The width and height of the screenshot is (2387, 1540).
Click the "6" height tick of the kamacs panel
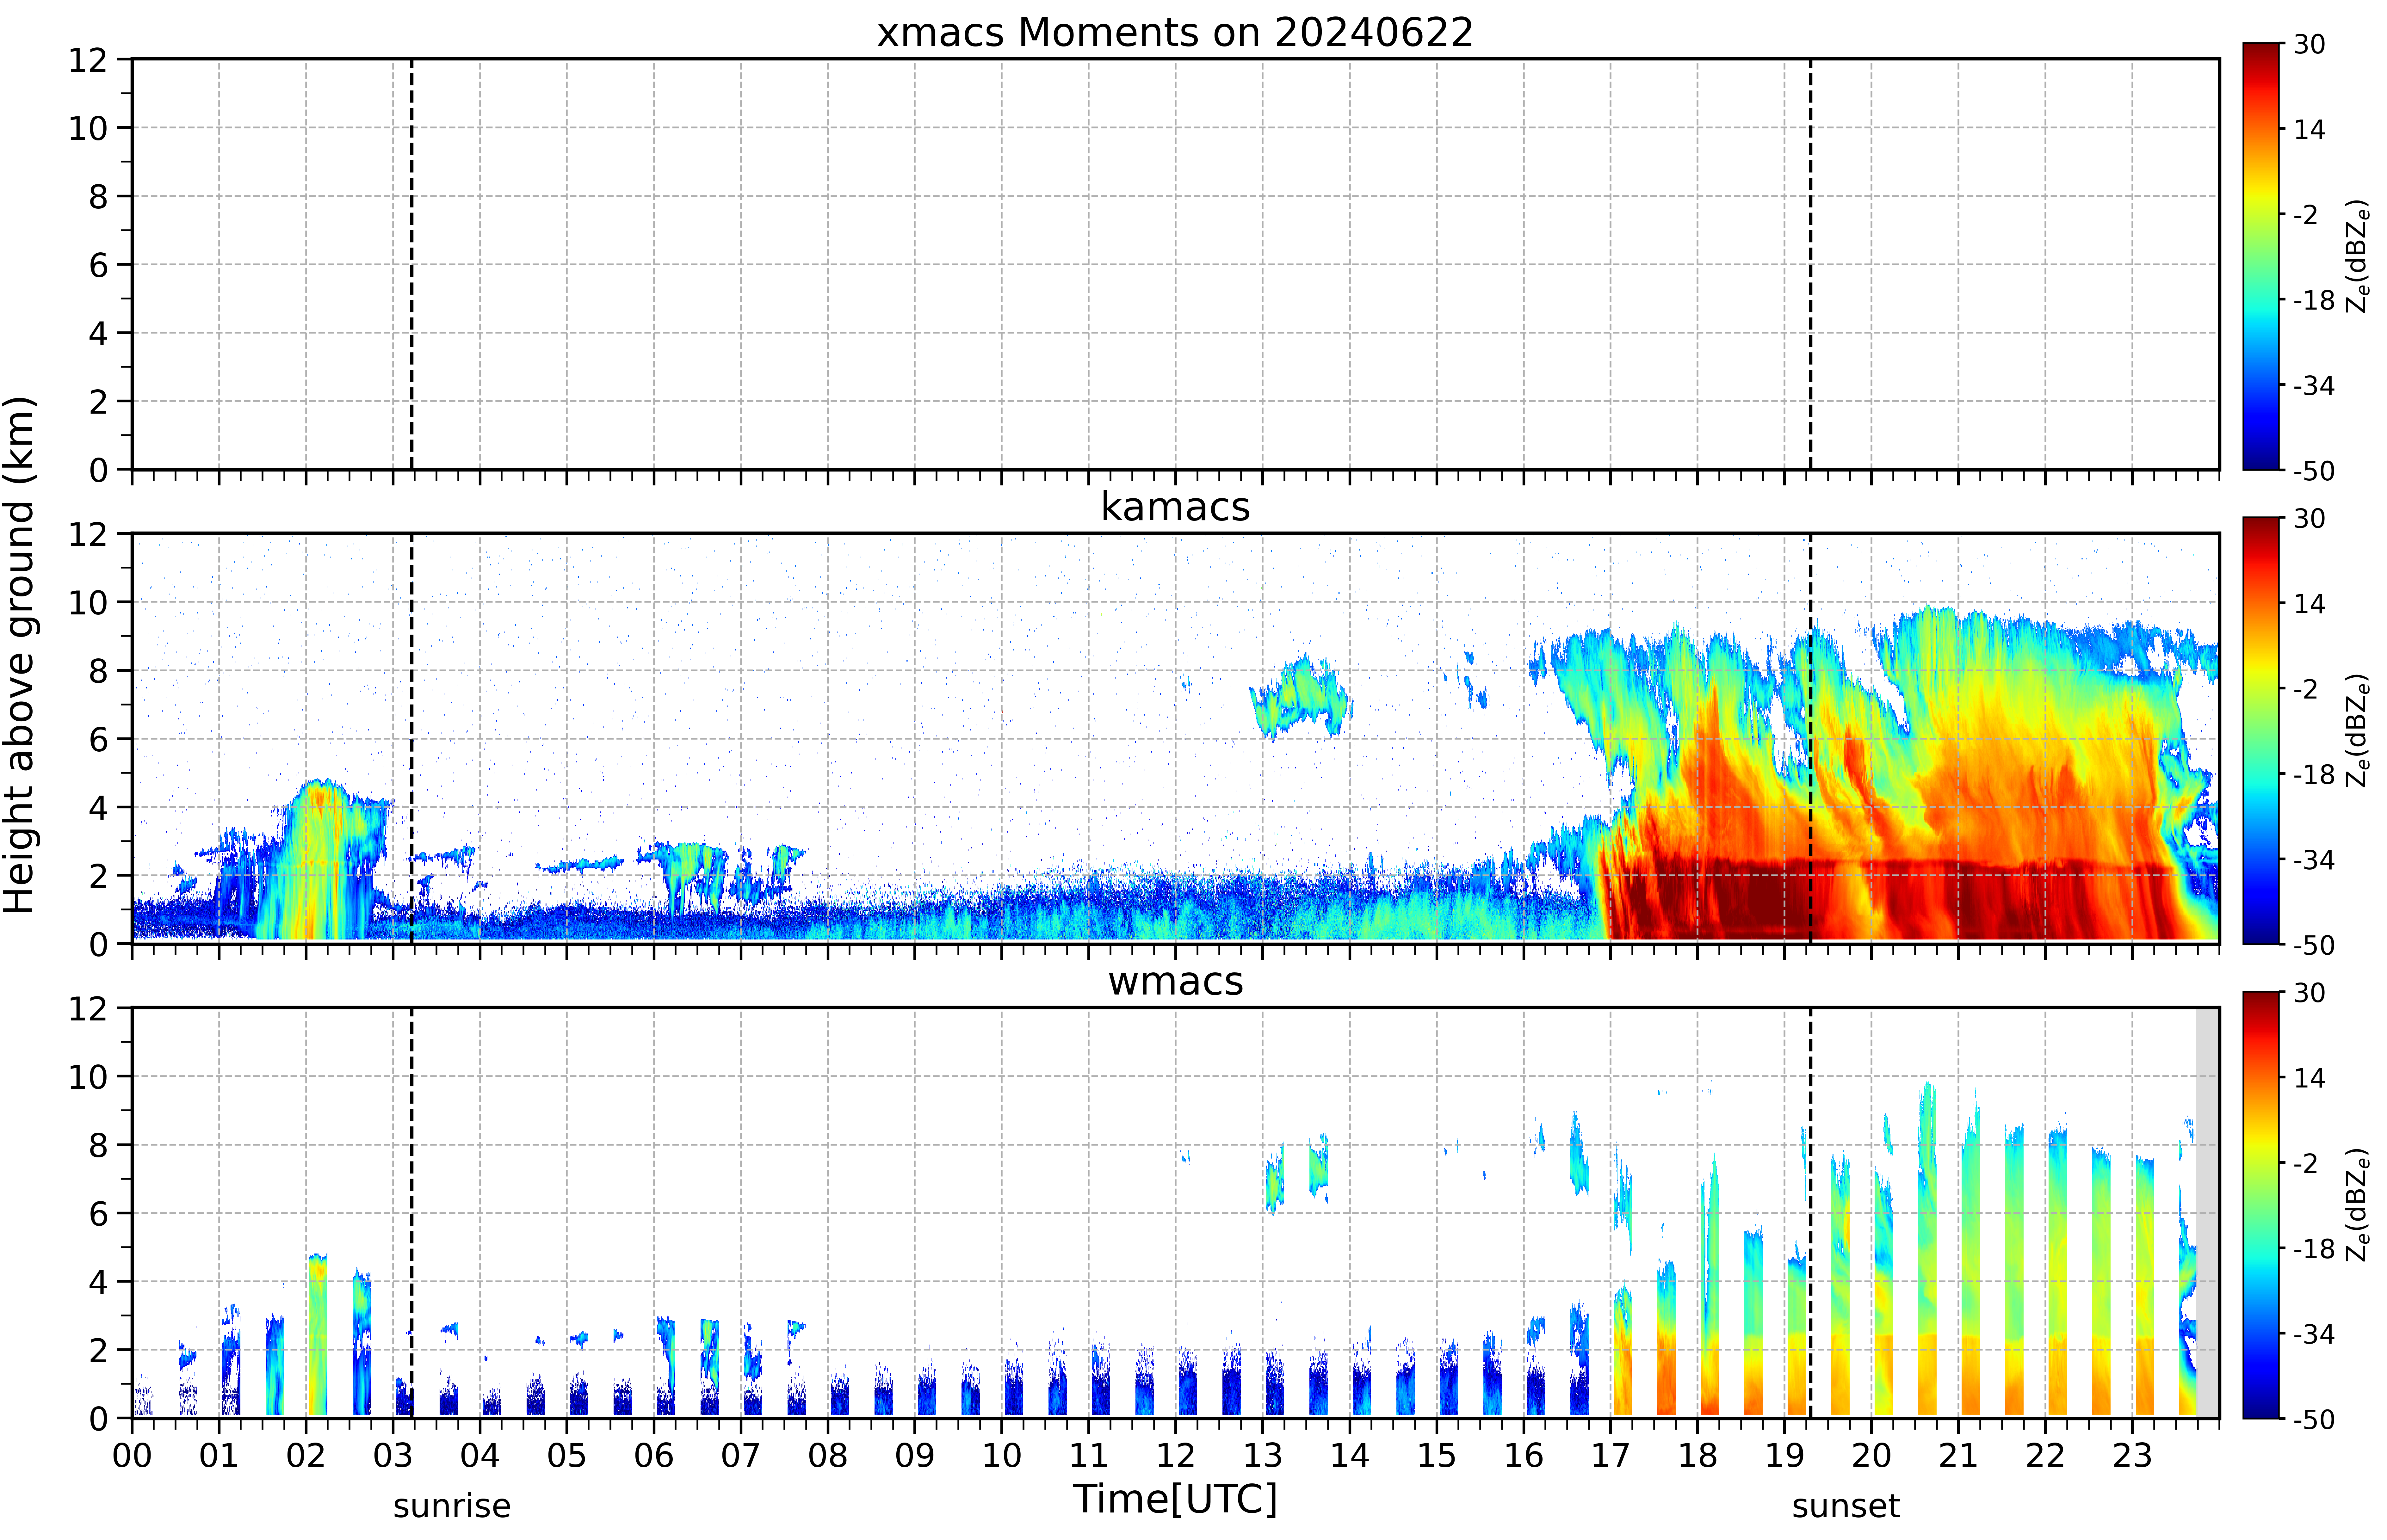pyautogui.click(x=98, y=740)
